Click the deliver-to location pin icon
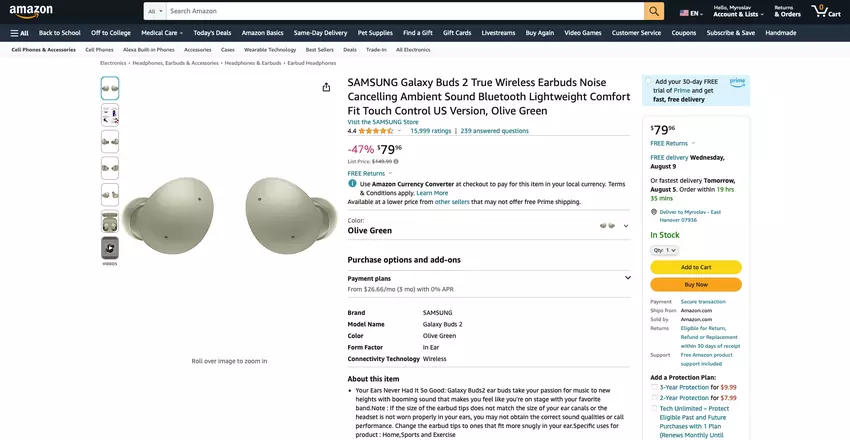 652,211
